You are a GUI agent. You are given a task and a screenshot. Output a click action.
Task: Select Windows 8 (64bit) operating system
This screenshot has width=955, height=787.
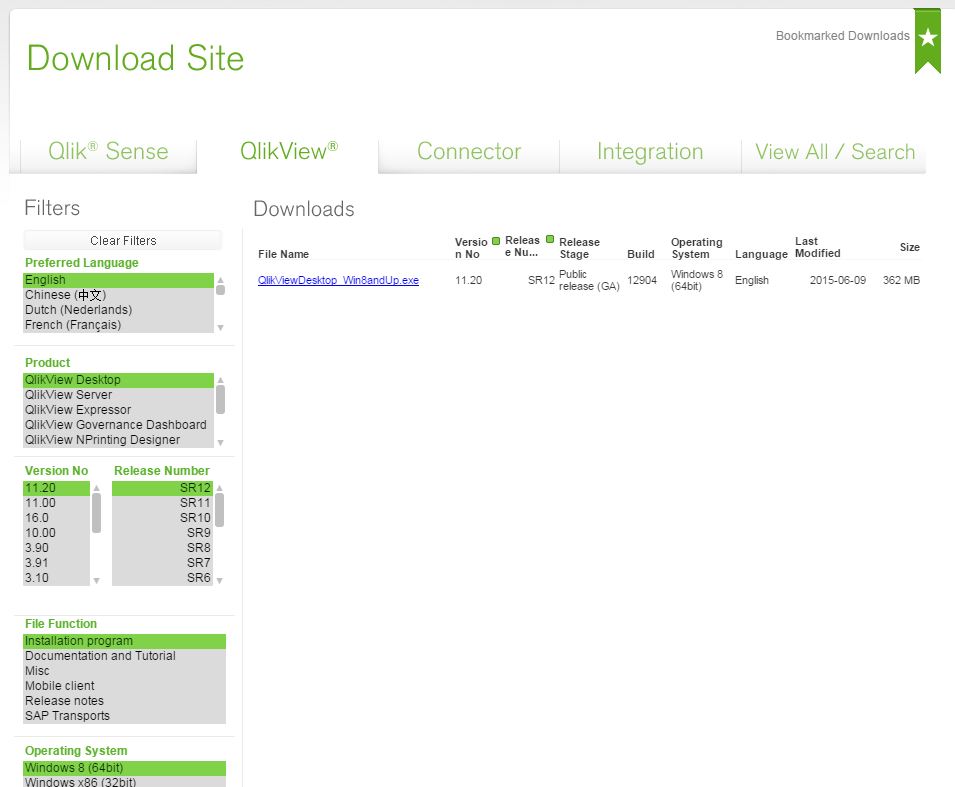point(124,768)
